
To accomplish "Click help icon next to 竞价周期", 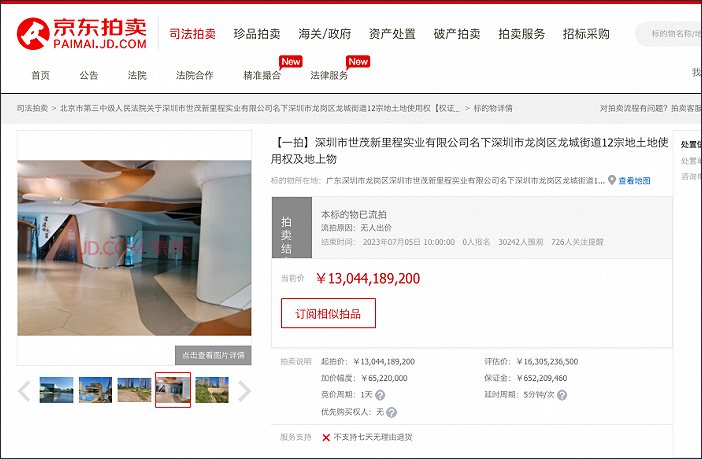I will pyautogui.click(x=380, y=395).
